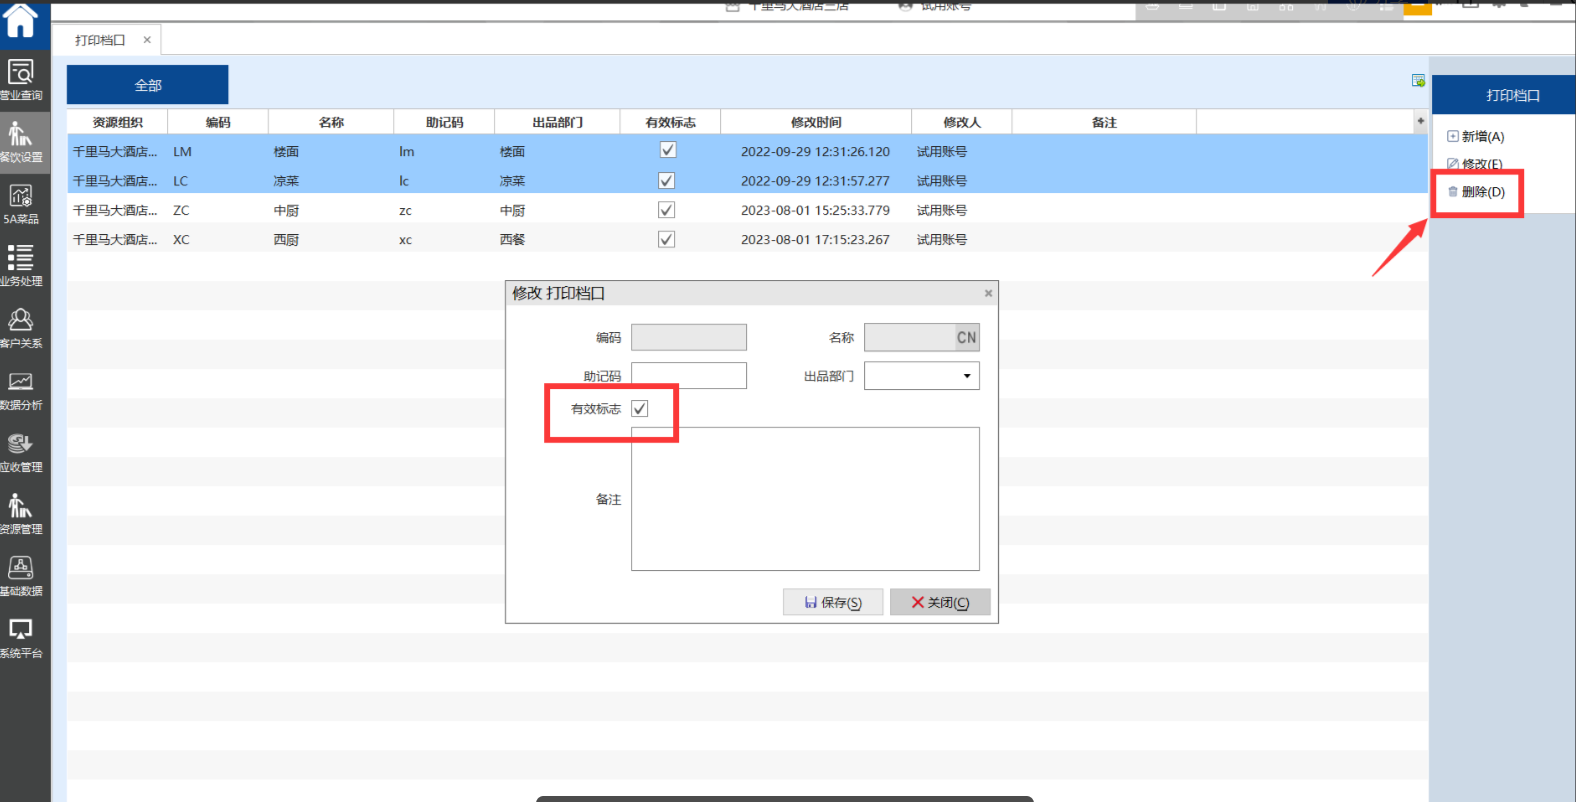
Task: Open the 营业查询 sidebar icon
Action: coord(21,78)
